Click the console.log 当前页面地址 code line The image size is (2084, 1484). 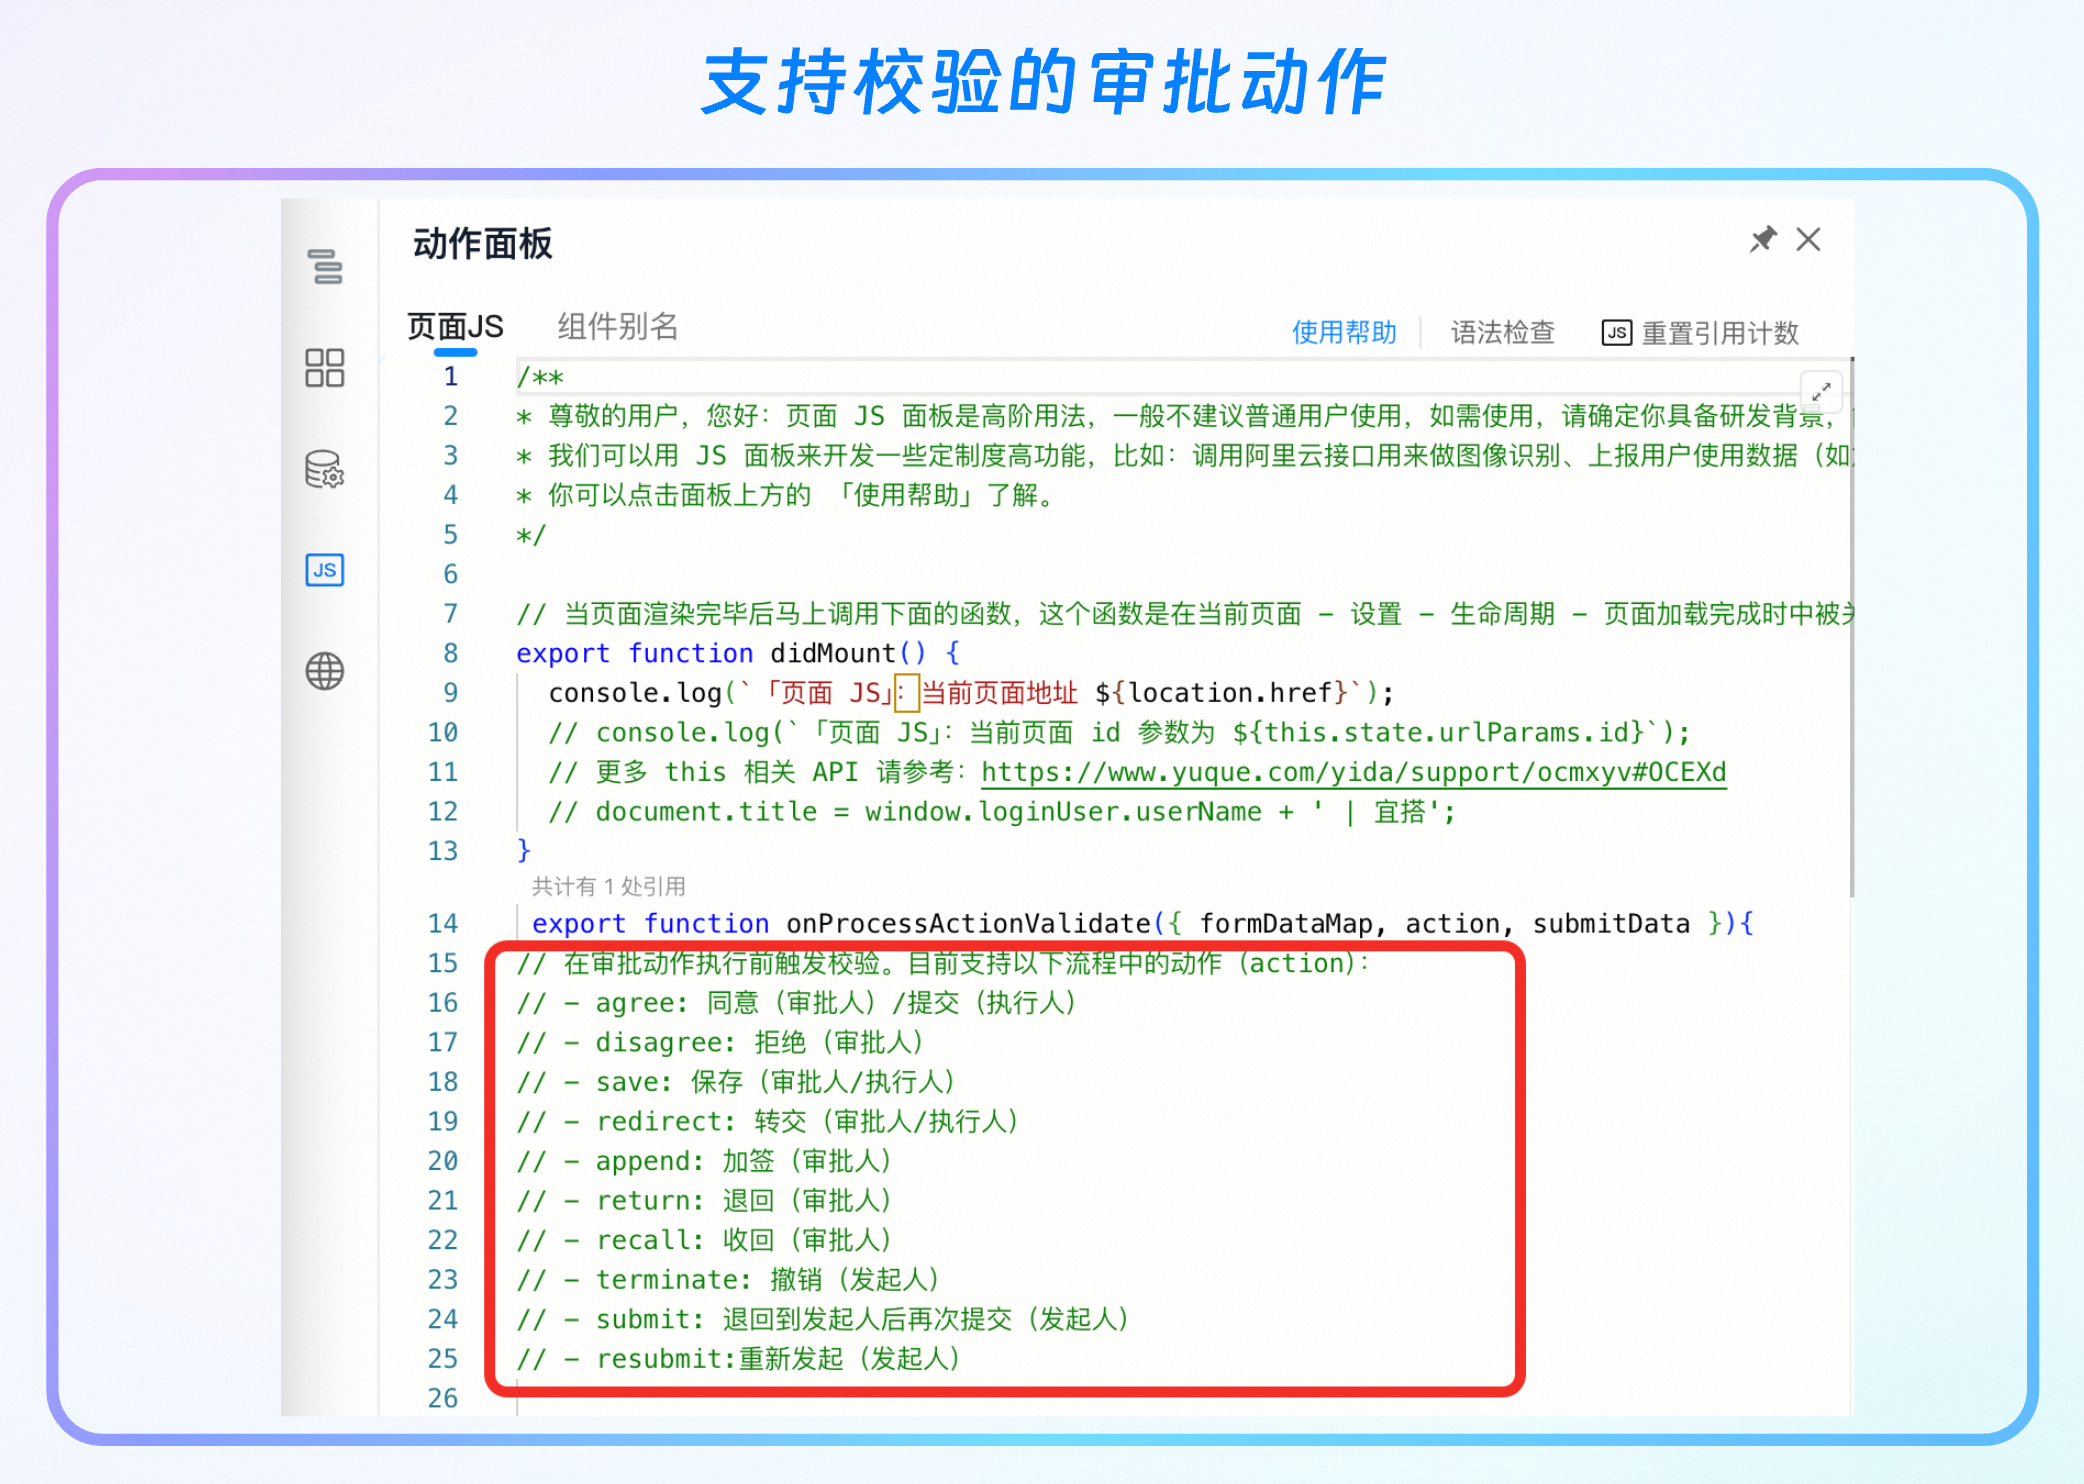[x=971, y=693]
